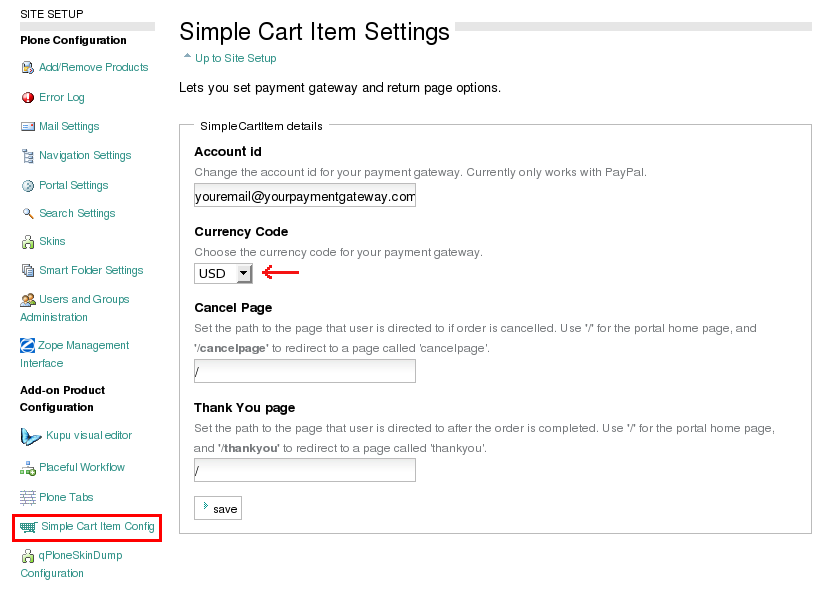
Task: Click the Skins icon
Action: point(28,242)
